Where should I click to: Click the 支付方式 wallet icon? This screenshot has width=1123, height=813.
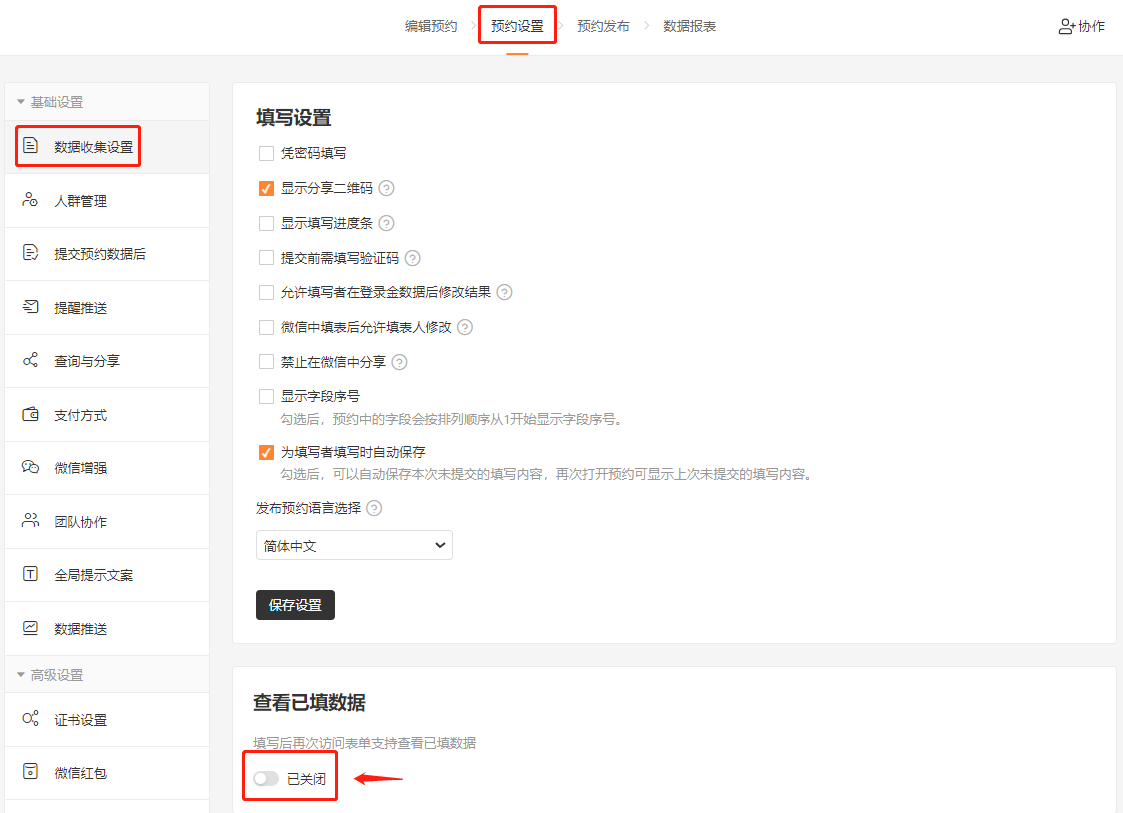click(30, 414)
